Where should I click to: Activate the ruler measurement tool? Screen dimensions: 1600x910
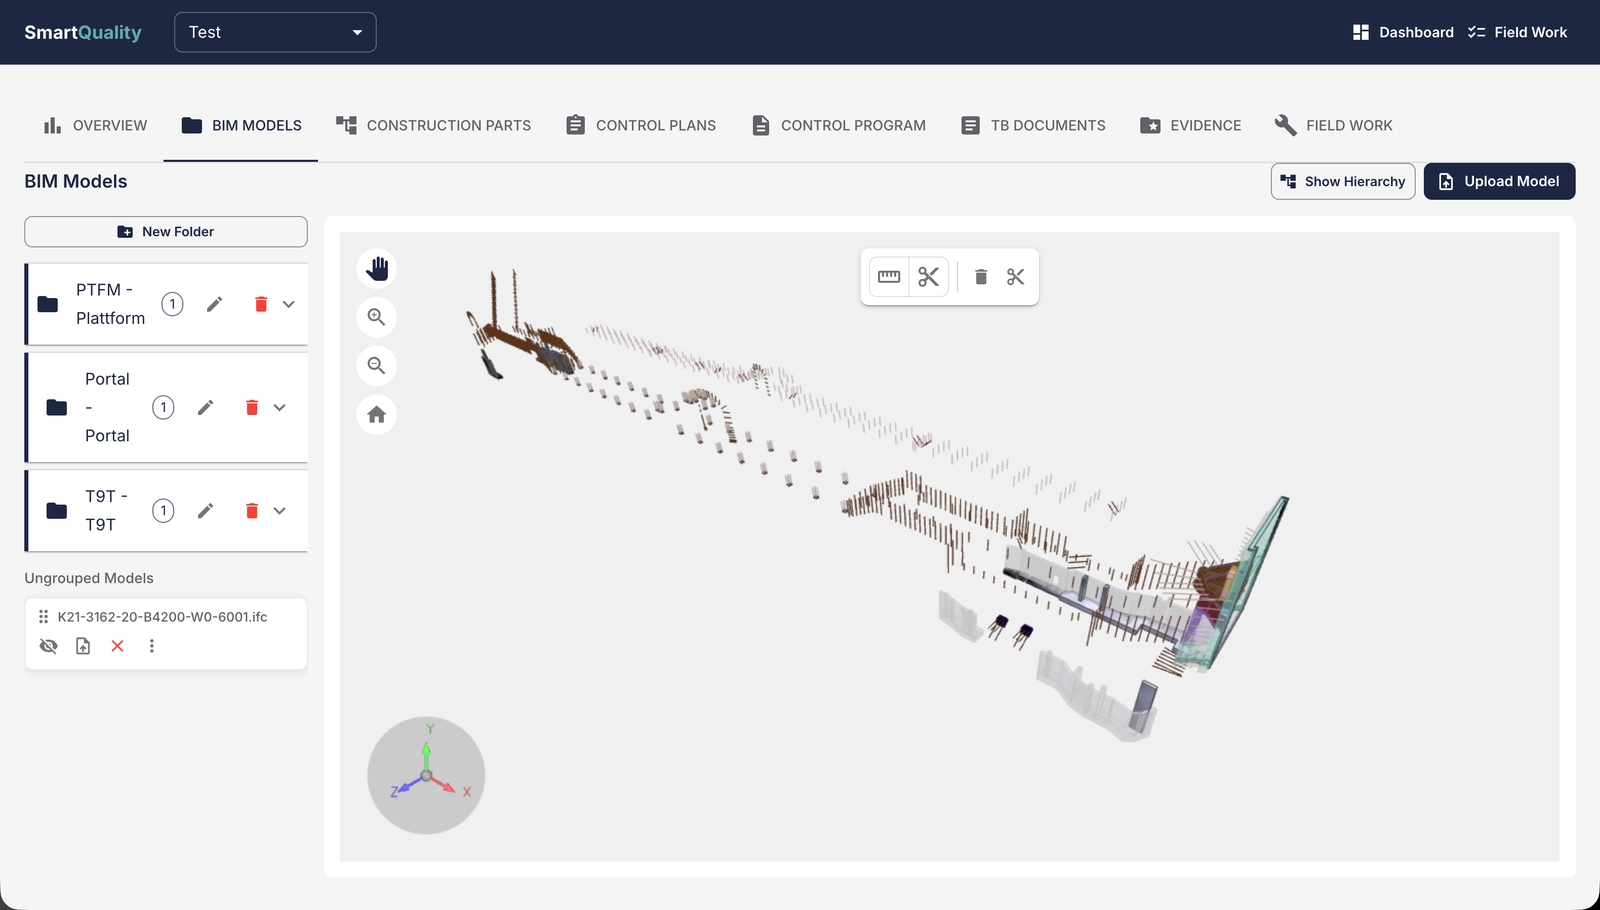(x=889, y=277)
